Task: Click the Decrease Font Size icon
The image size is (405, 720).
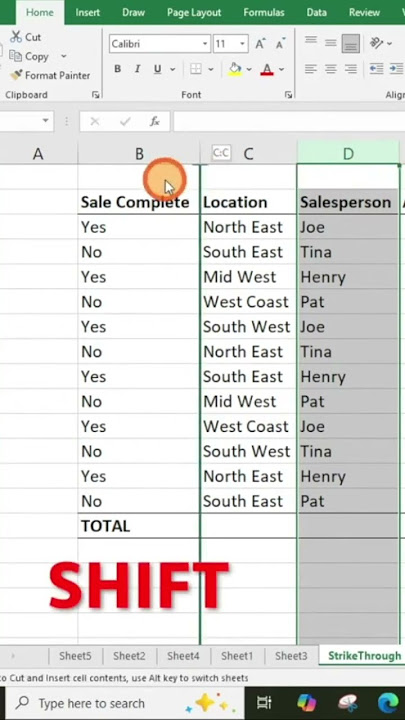Action: (280, 44)
